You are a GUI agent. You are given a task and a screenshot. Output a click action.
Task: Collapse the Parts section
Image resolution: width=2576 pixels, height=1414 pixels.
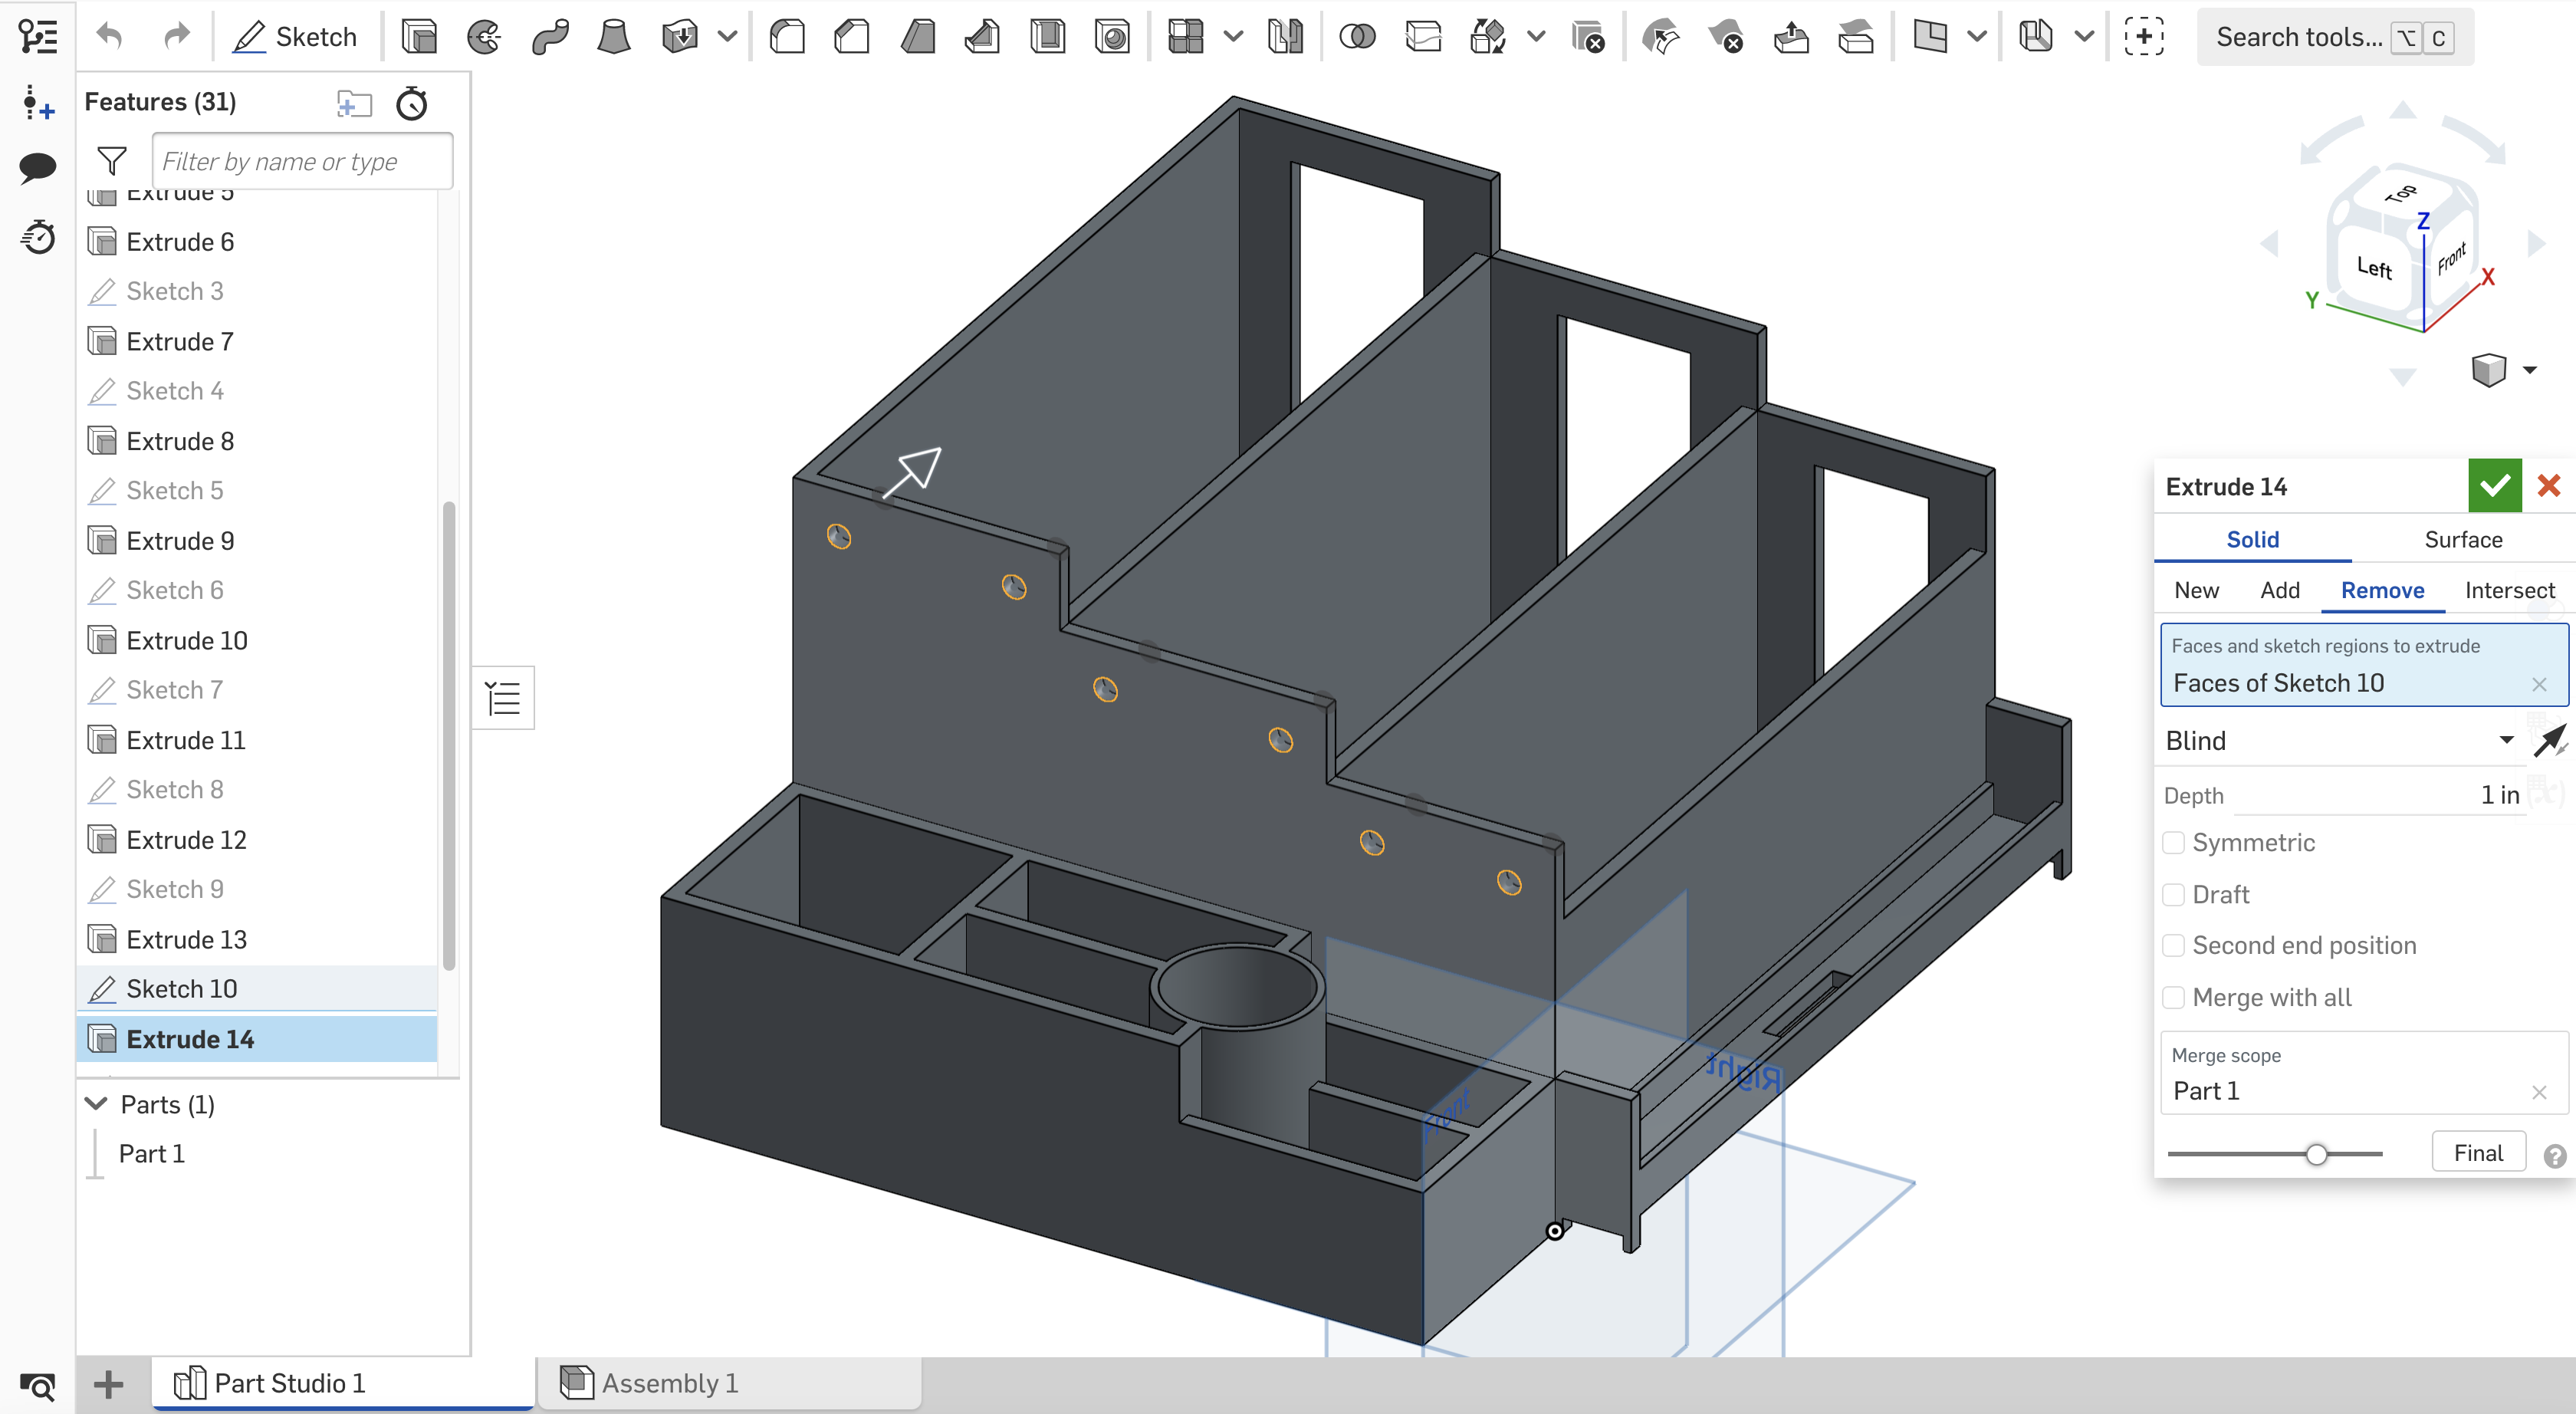[x=96, y=1104]
